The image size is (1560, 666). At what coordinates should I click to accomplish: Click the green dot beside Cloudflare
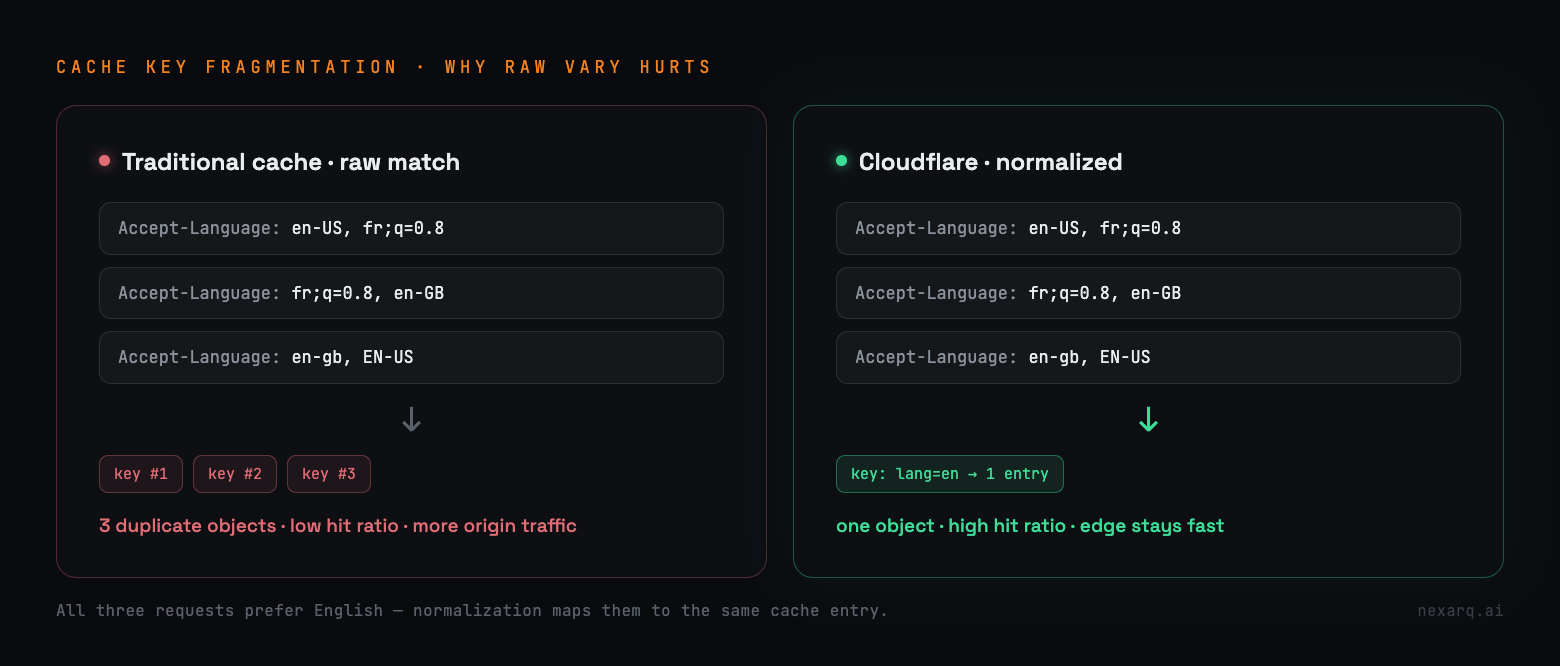842,161
